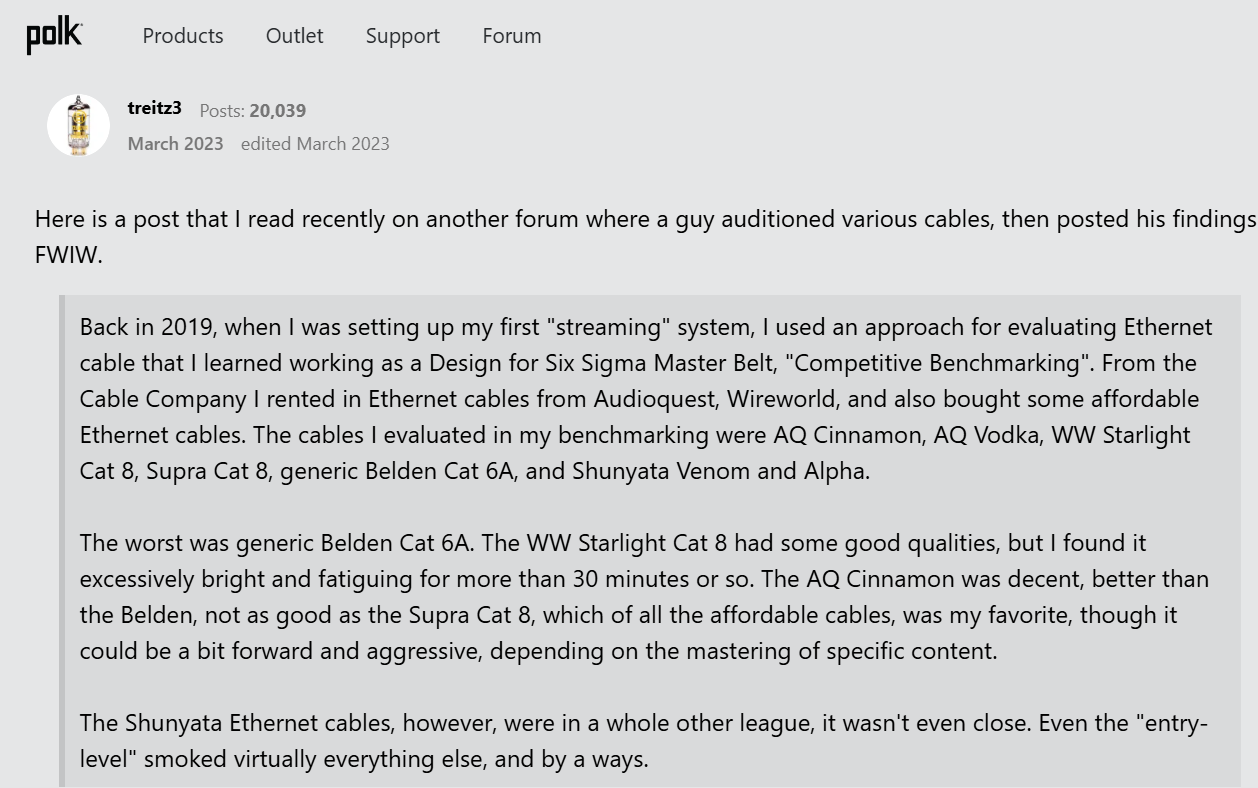Image resolution: width=1258 pixels, height=788 pixels.
Task: Click the March 2023 post date link
Action: click(175, 143)
